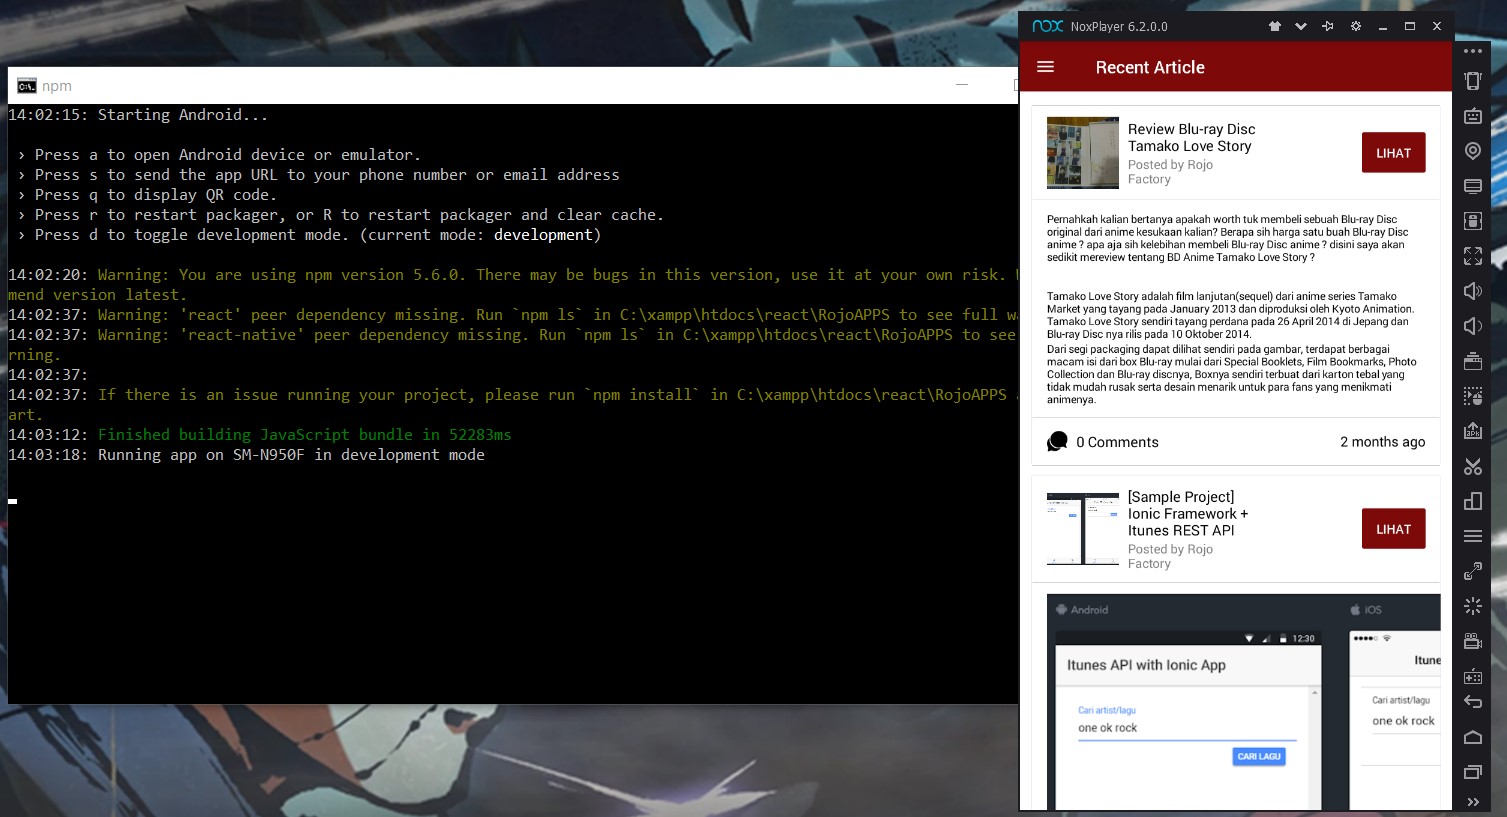Image resolution: width=1507 pixels, height=817 pixels.
Task: Open NoxPlayer system settings gear
Action: (1356, 26)
